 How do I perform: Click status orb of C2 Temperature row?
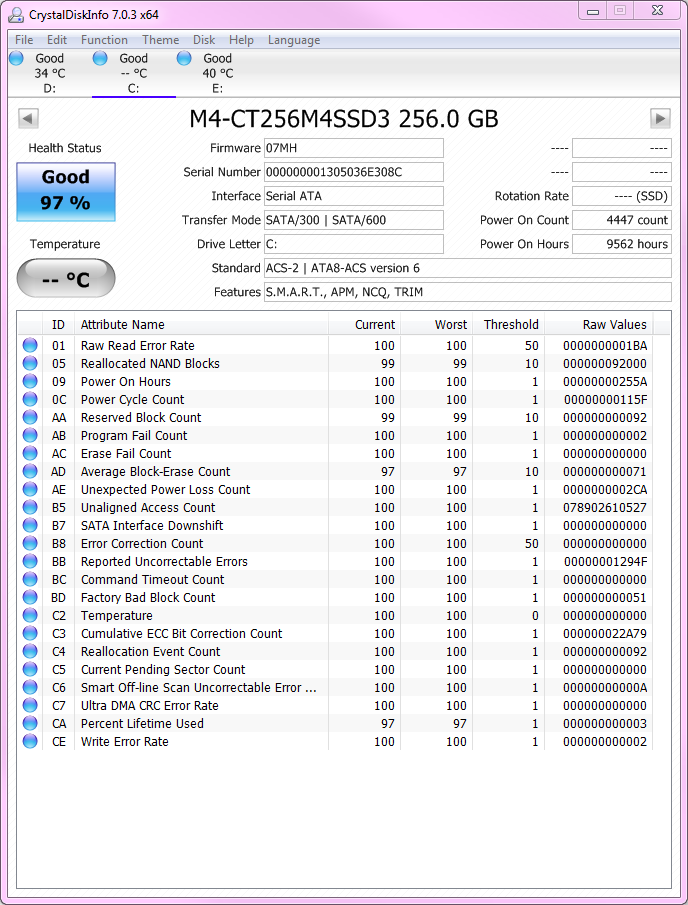[x=30, y=615]
